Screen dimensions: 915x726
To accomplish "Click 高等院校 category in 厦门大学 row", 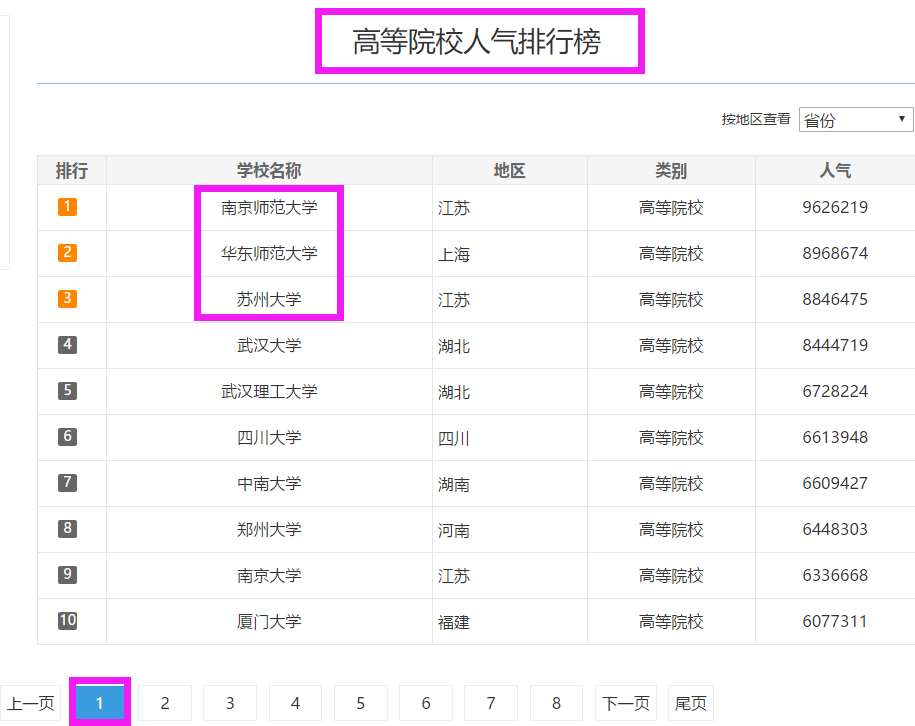I will 671,622.
